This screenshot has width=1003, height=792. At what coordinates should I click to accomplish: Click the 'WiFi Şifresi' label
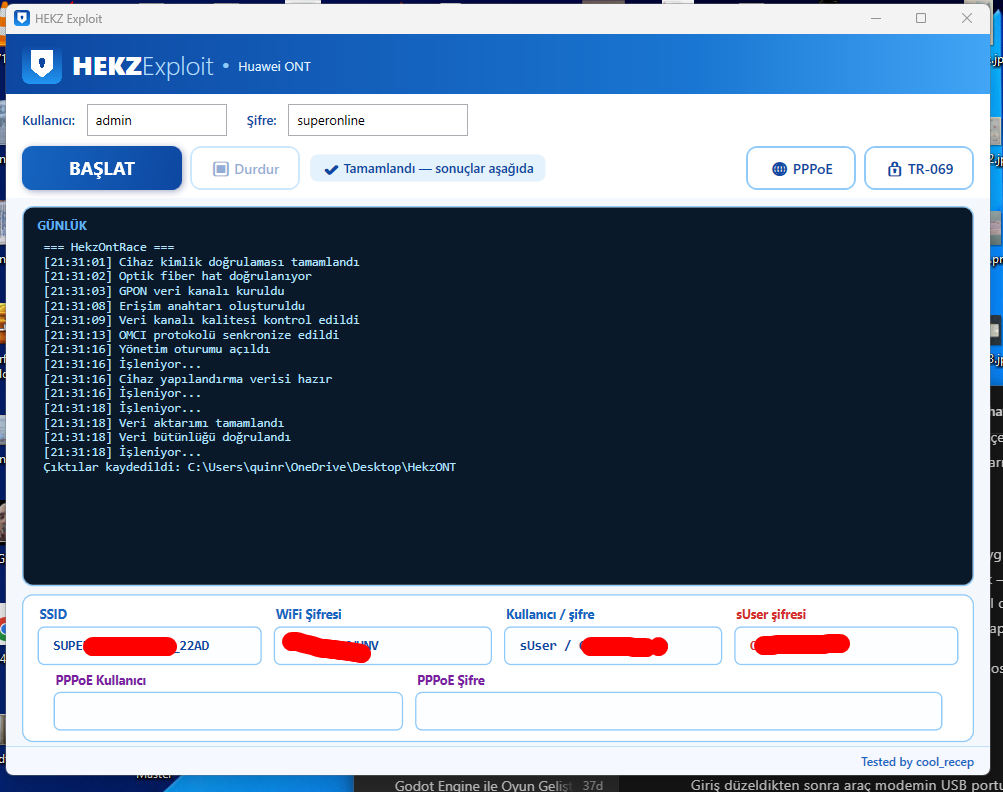[x=308, y=614]
